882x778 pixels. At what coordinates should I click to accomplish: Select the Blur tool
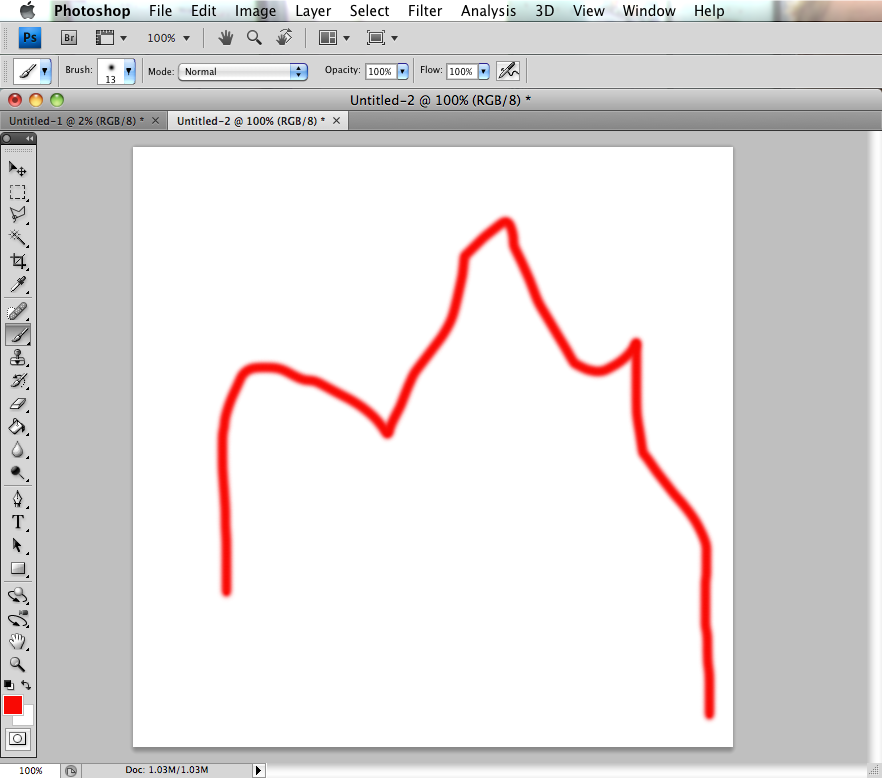(17, 450)
